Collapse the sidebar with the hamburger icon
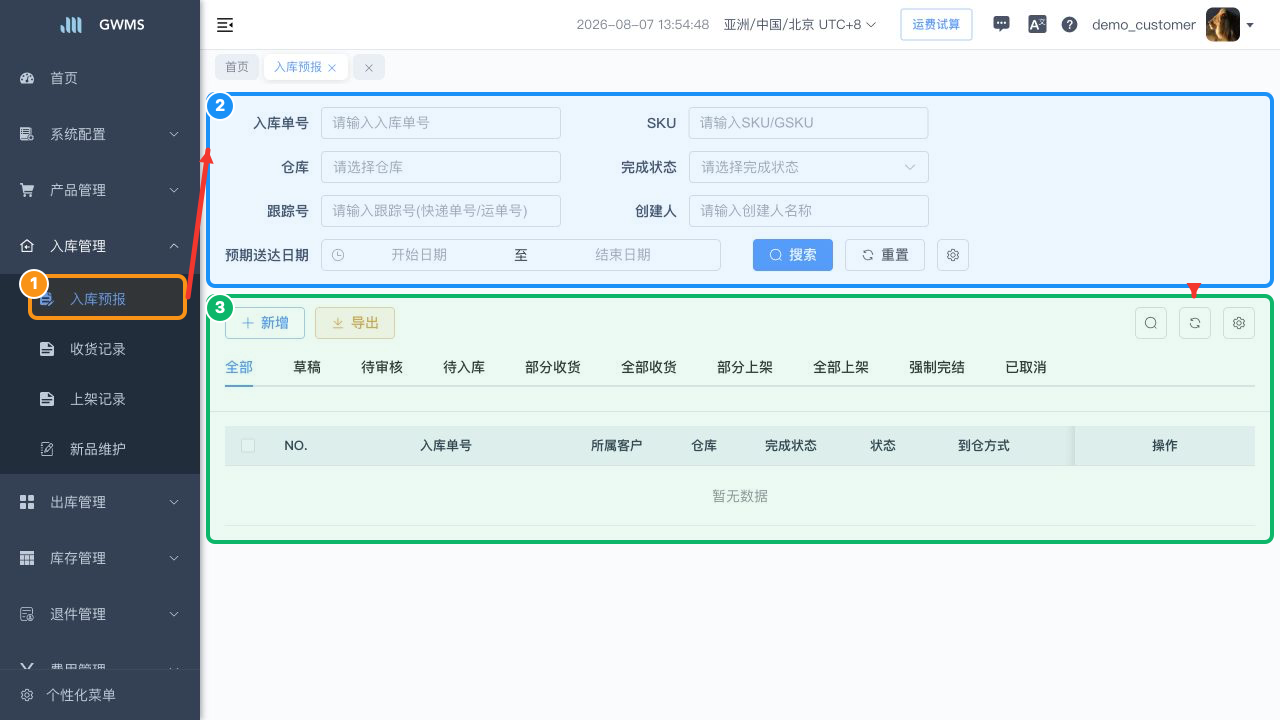This screenshot has height=720, width=1280. (225, 25)
